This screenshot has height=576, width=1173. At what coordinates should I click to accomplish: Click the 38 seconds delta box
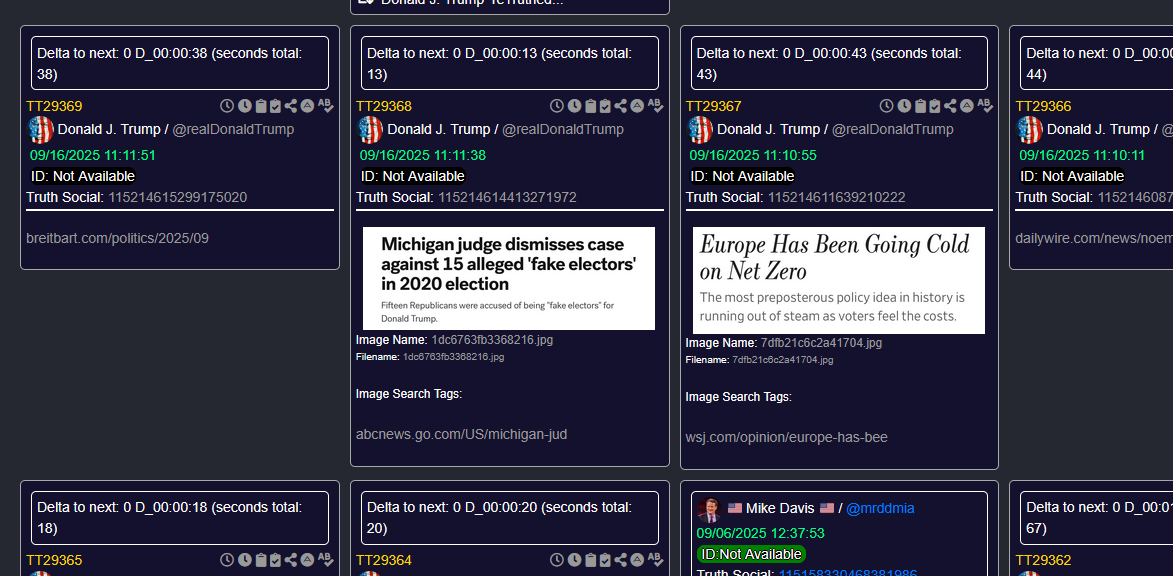point(180,63)
